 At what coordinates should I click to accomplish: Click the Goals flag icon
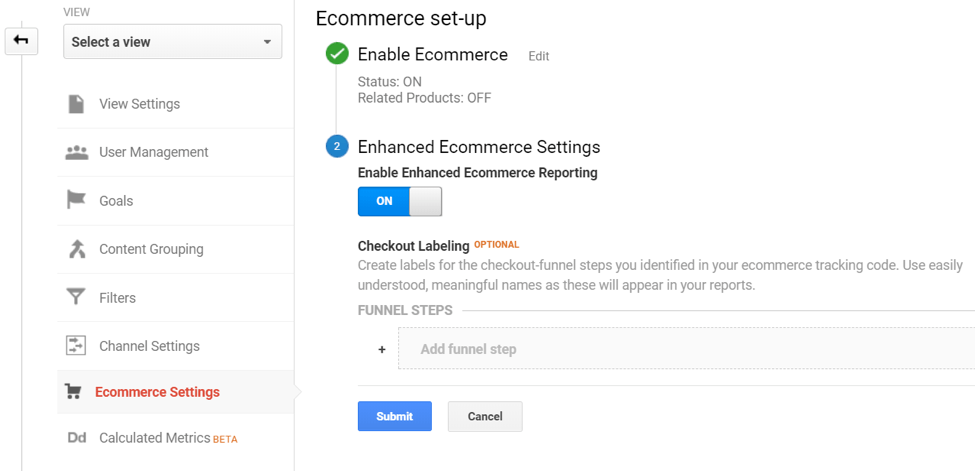coord(76,201)
